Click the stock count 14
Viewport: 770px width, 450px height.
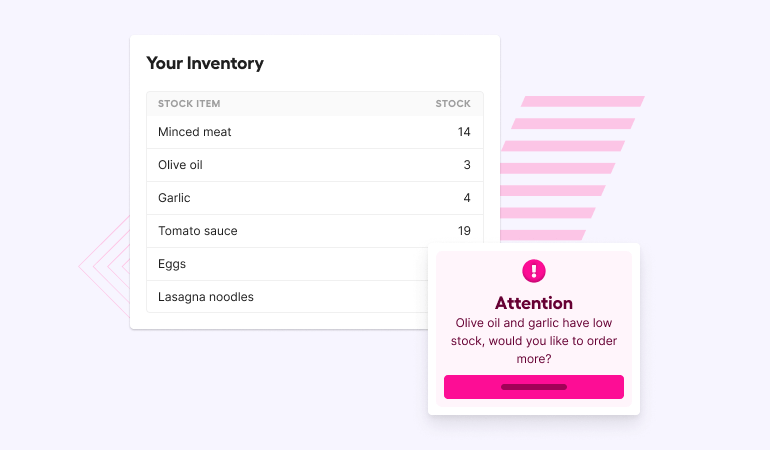click(464, 132)
